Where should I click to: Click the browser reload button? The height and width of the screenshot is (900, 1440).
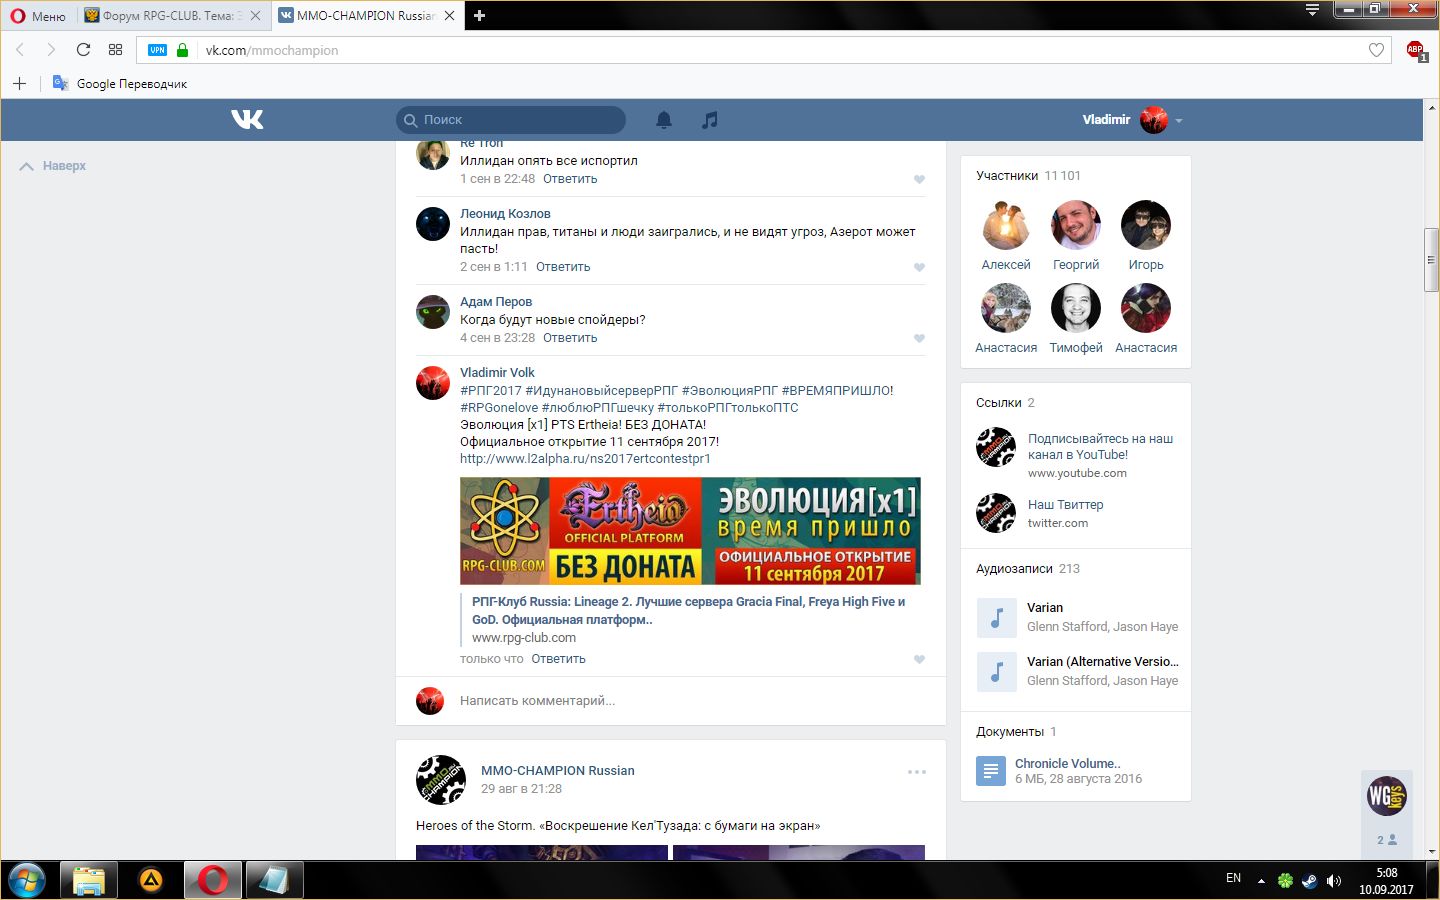click(83, 50)
